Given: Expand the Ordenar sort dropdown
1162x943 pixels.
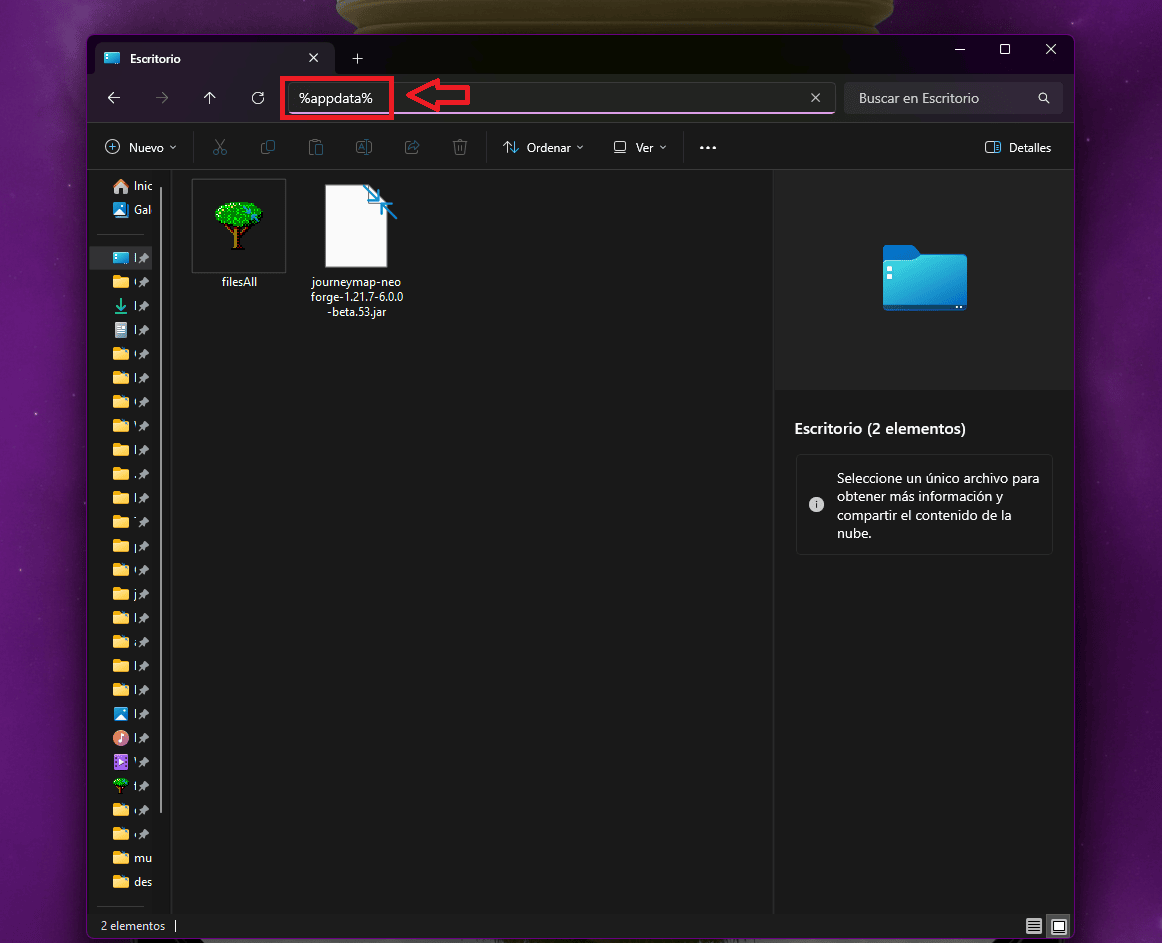Looking at the screenshot, I should click(x=543, y=147).
